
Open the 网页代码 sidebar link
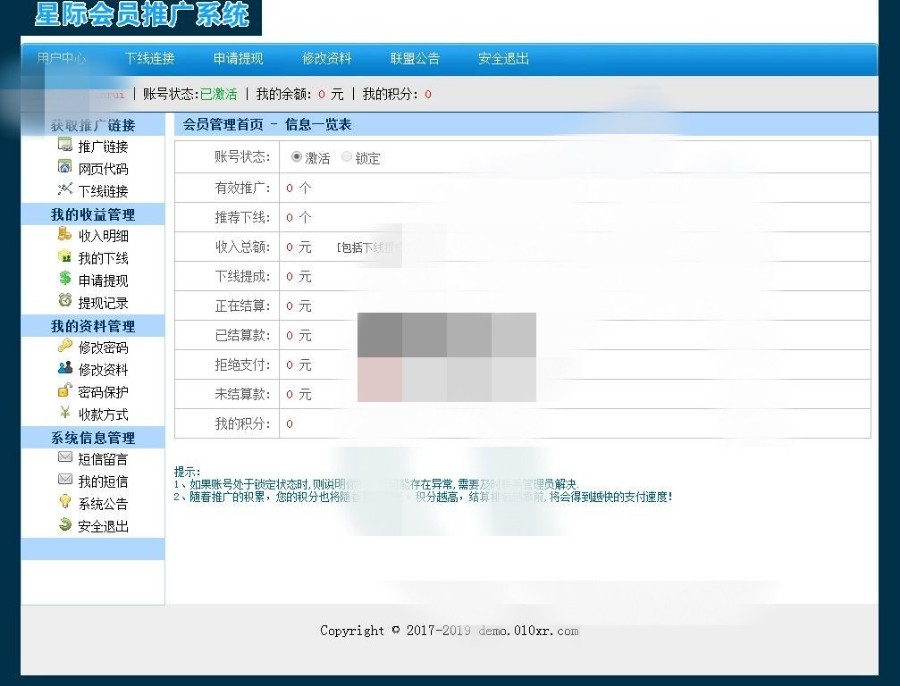(103, 169)
